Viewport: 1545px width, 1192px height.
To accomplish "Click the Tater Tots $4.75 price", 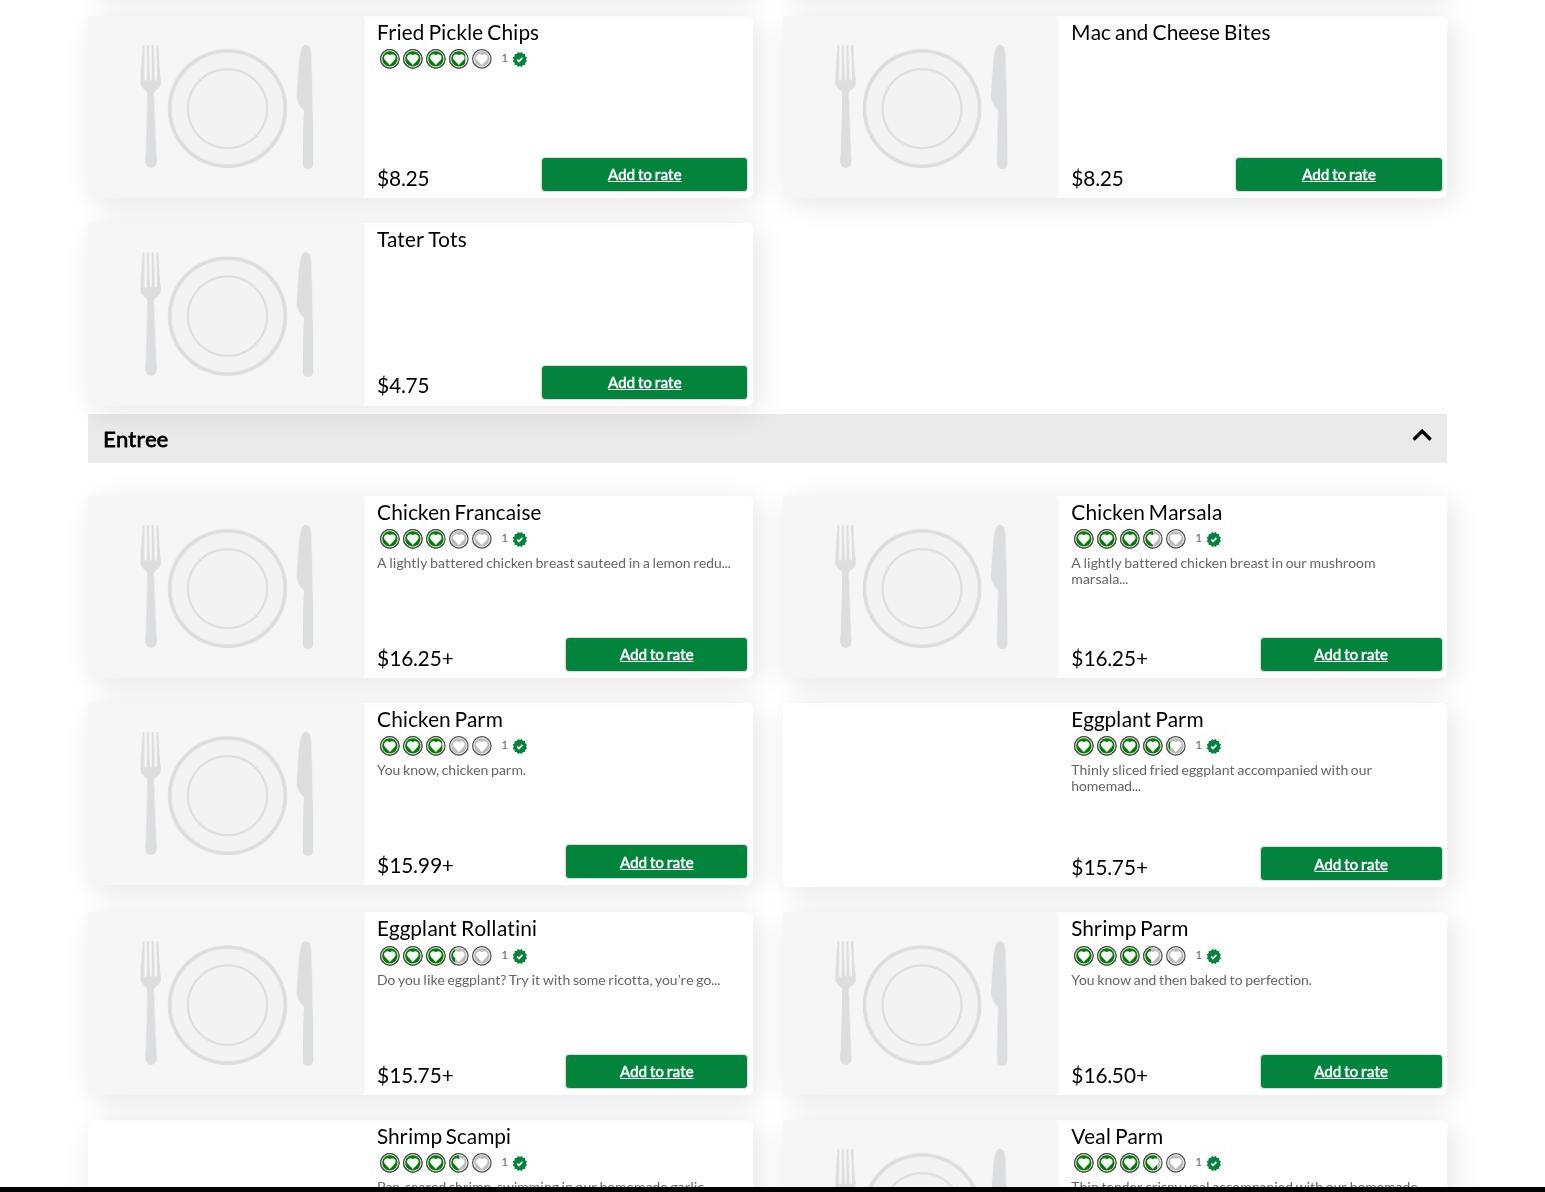I will pyautogui.click(x=403, y=385).
